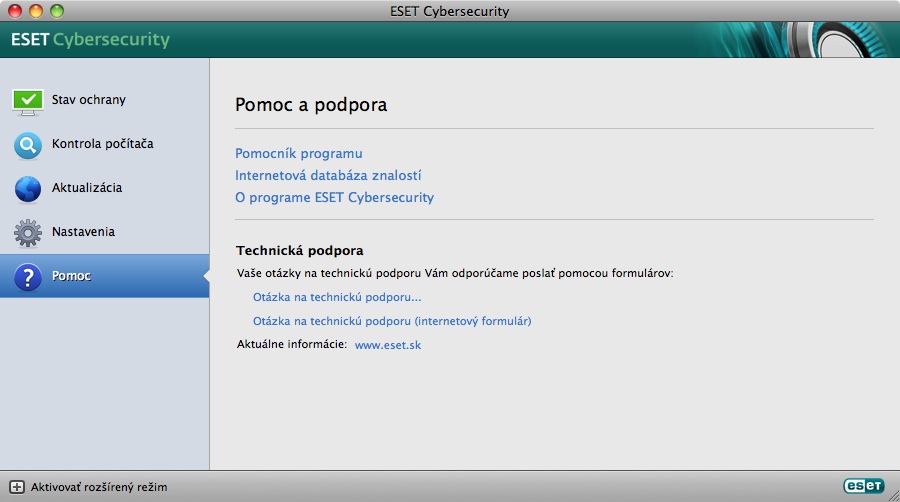
Task: Activate Aktivovať rozšírený režim
Action: point(99,487)
